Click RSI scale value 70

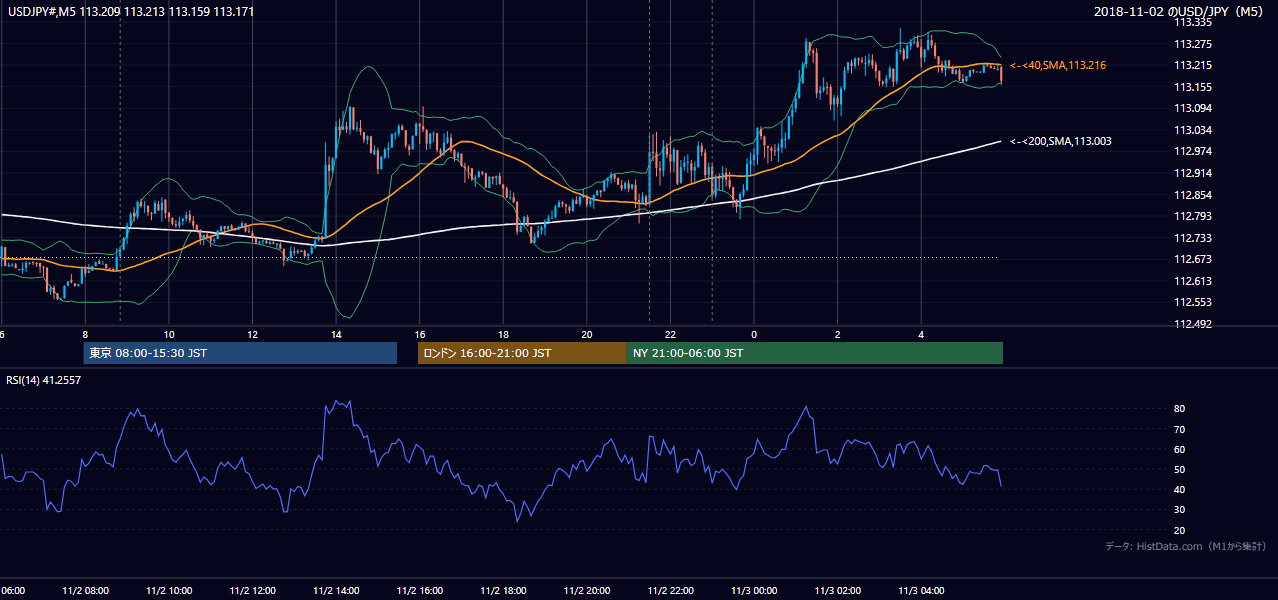coord(1179,429)
